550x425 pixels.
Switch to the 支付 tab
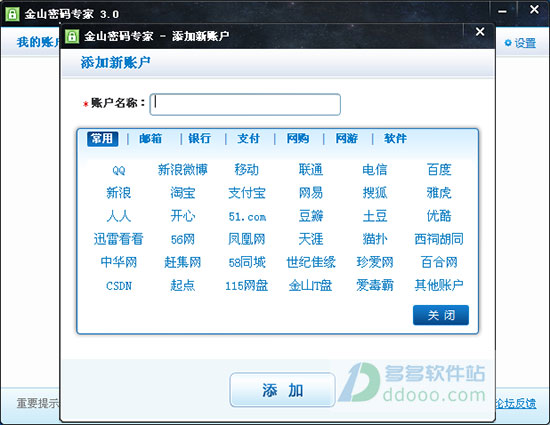tap(248, 139)
